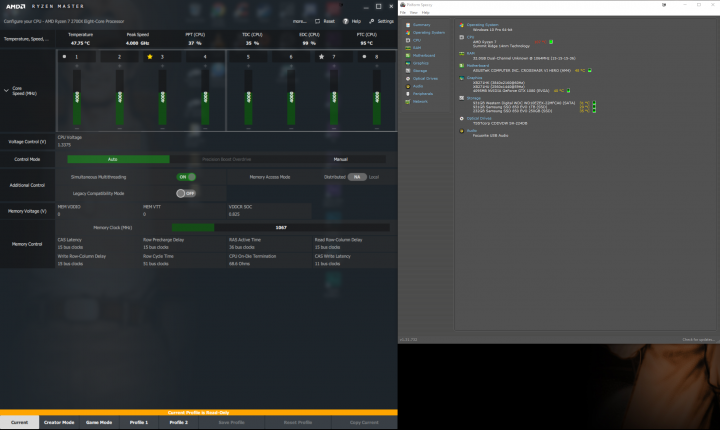
Task: Click Reset in Ryzen Master header
Action: coord(325,21)
